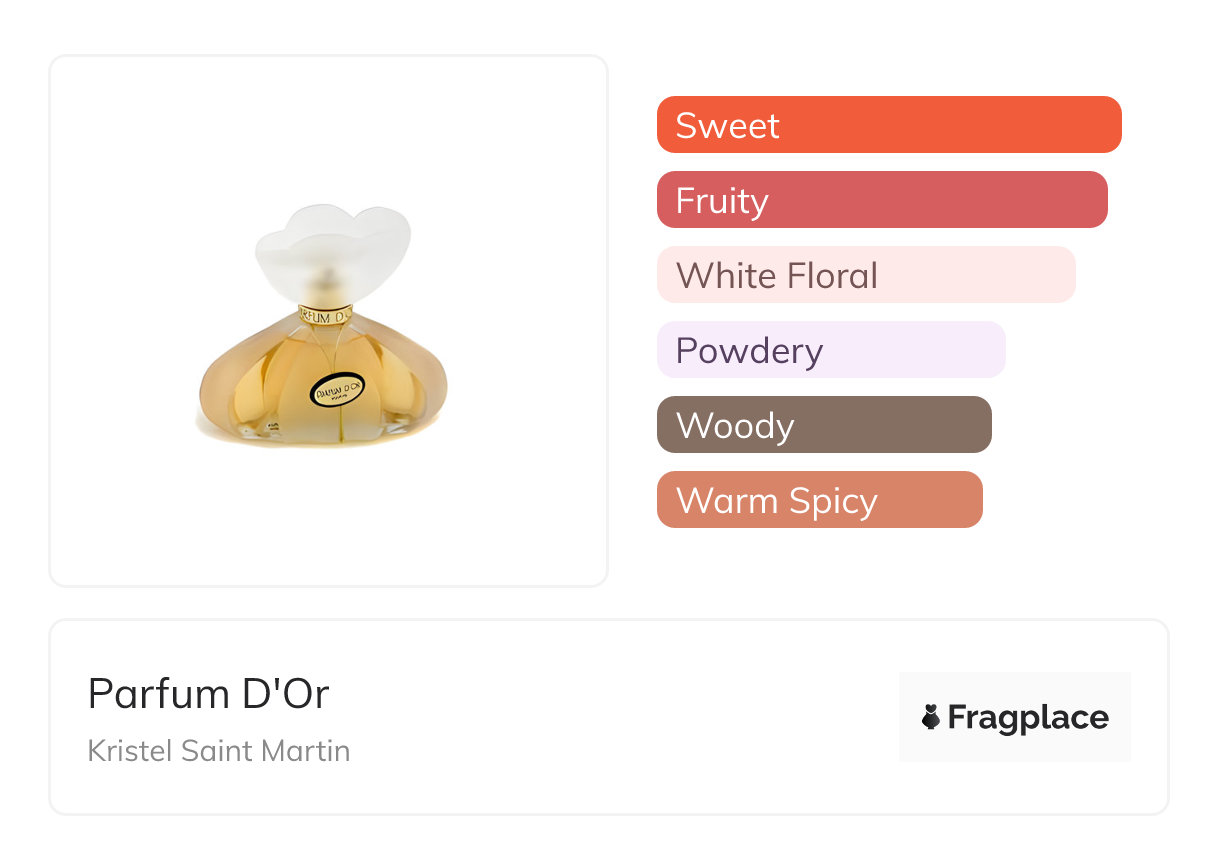Open the Kristel Saint Martin brand link
The width and height of the screenshot is (1218, 864).
click(x=219, y=750)
